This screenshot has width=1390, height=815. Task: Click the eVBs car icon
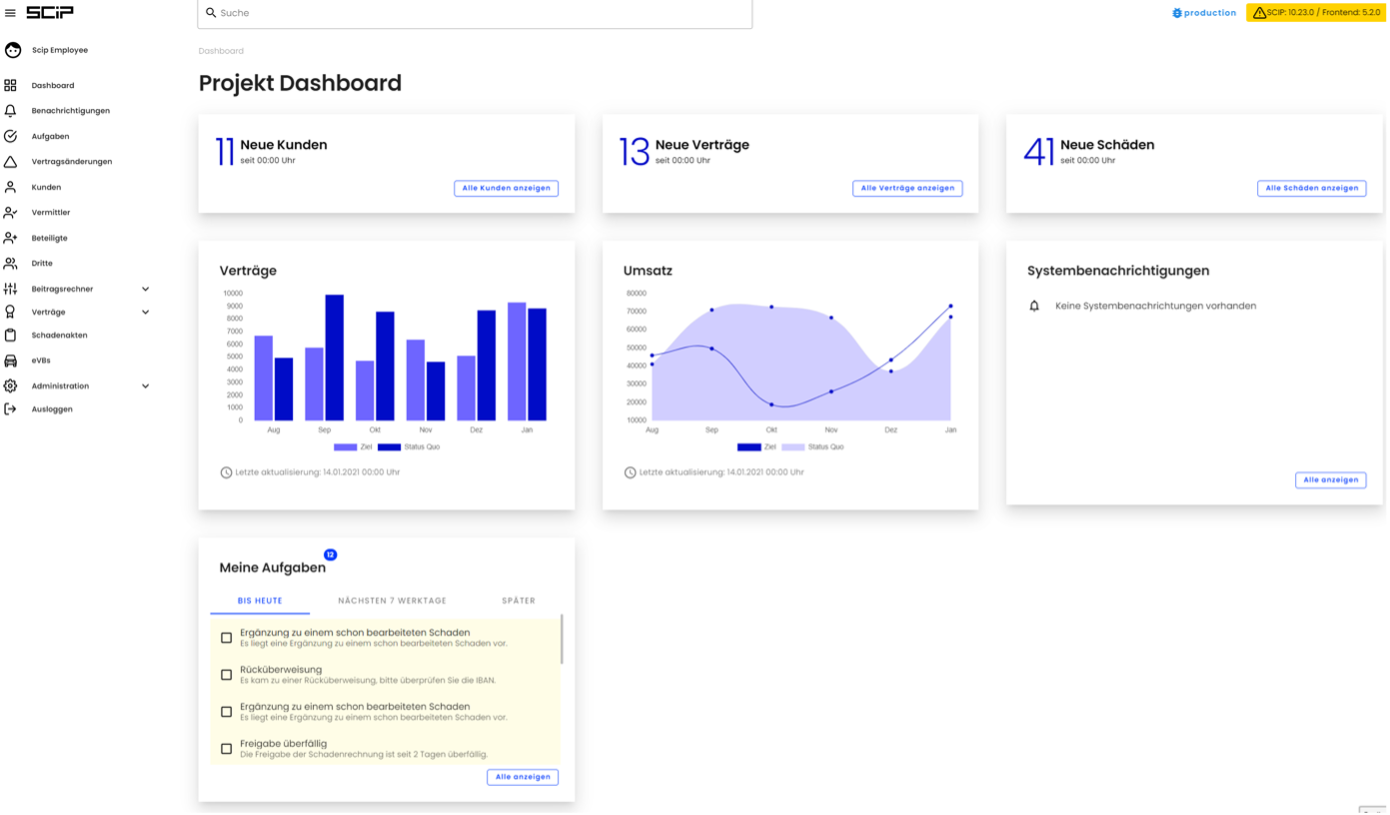[11, 361]
